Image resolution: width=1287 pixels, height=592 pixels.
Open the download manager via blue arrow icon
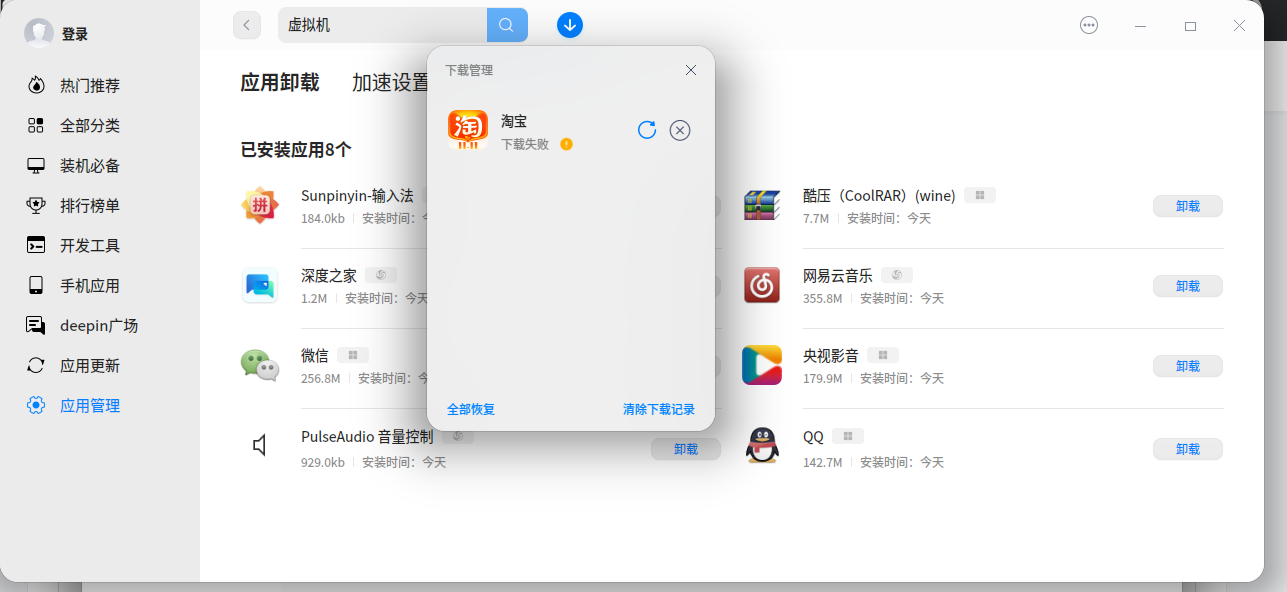(x=570, y=24)
